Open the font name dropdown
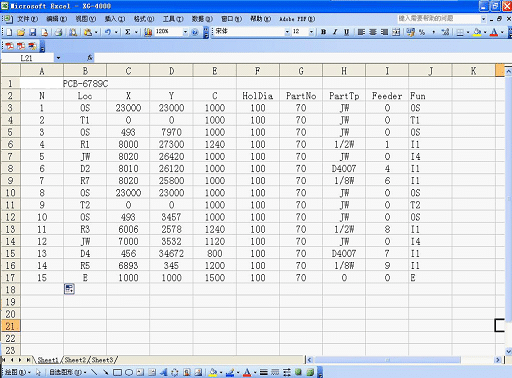Viewport: 512px width, 378px height. pos(287,32)
